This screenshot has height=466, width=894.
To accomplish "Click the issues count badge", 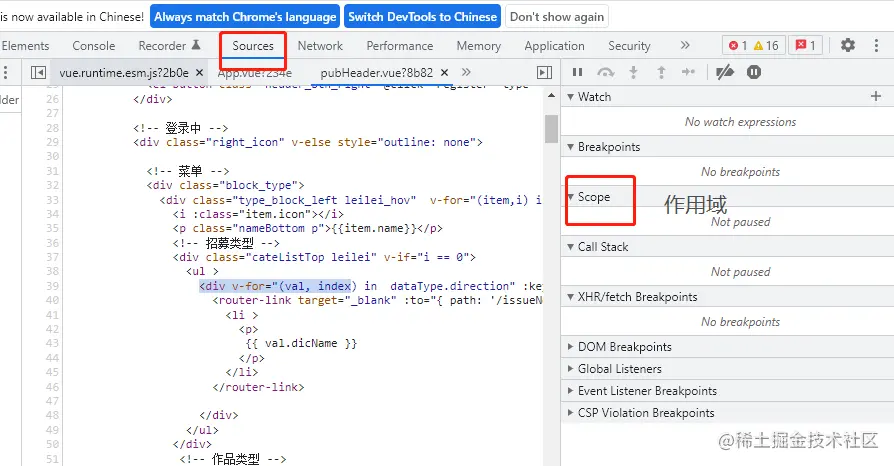I will coord(806,46).
